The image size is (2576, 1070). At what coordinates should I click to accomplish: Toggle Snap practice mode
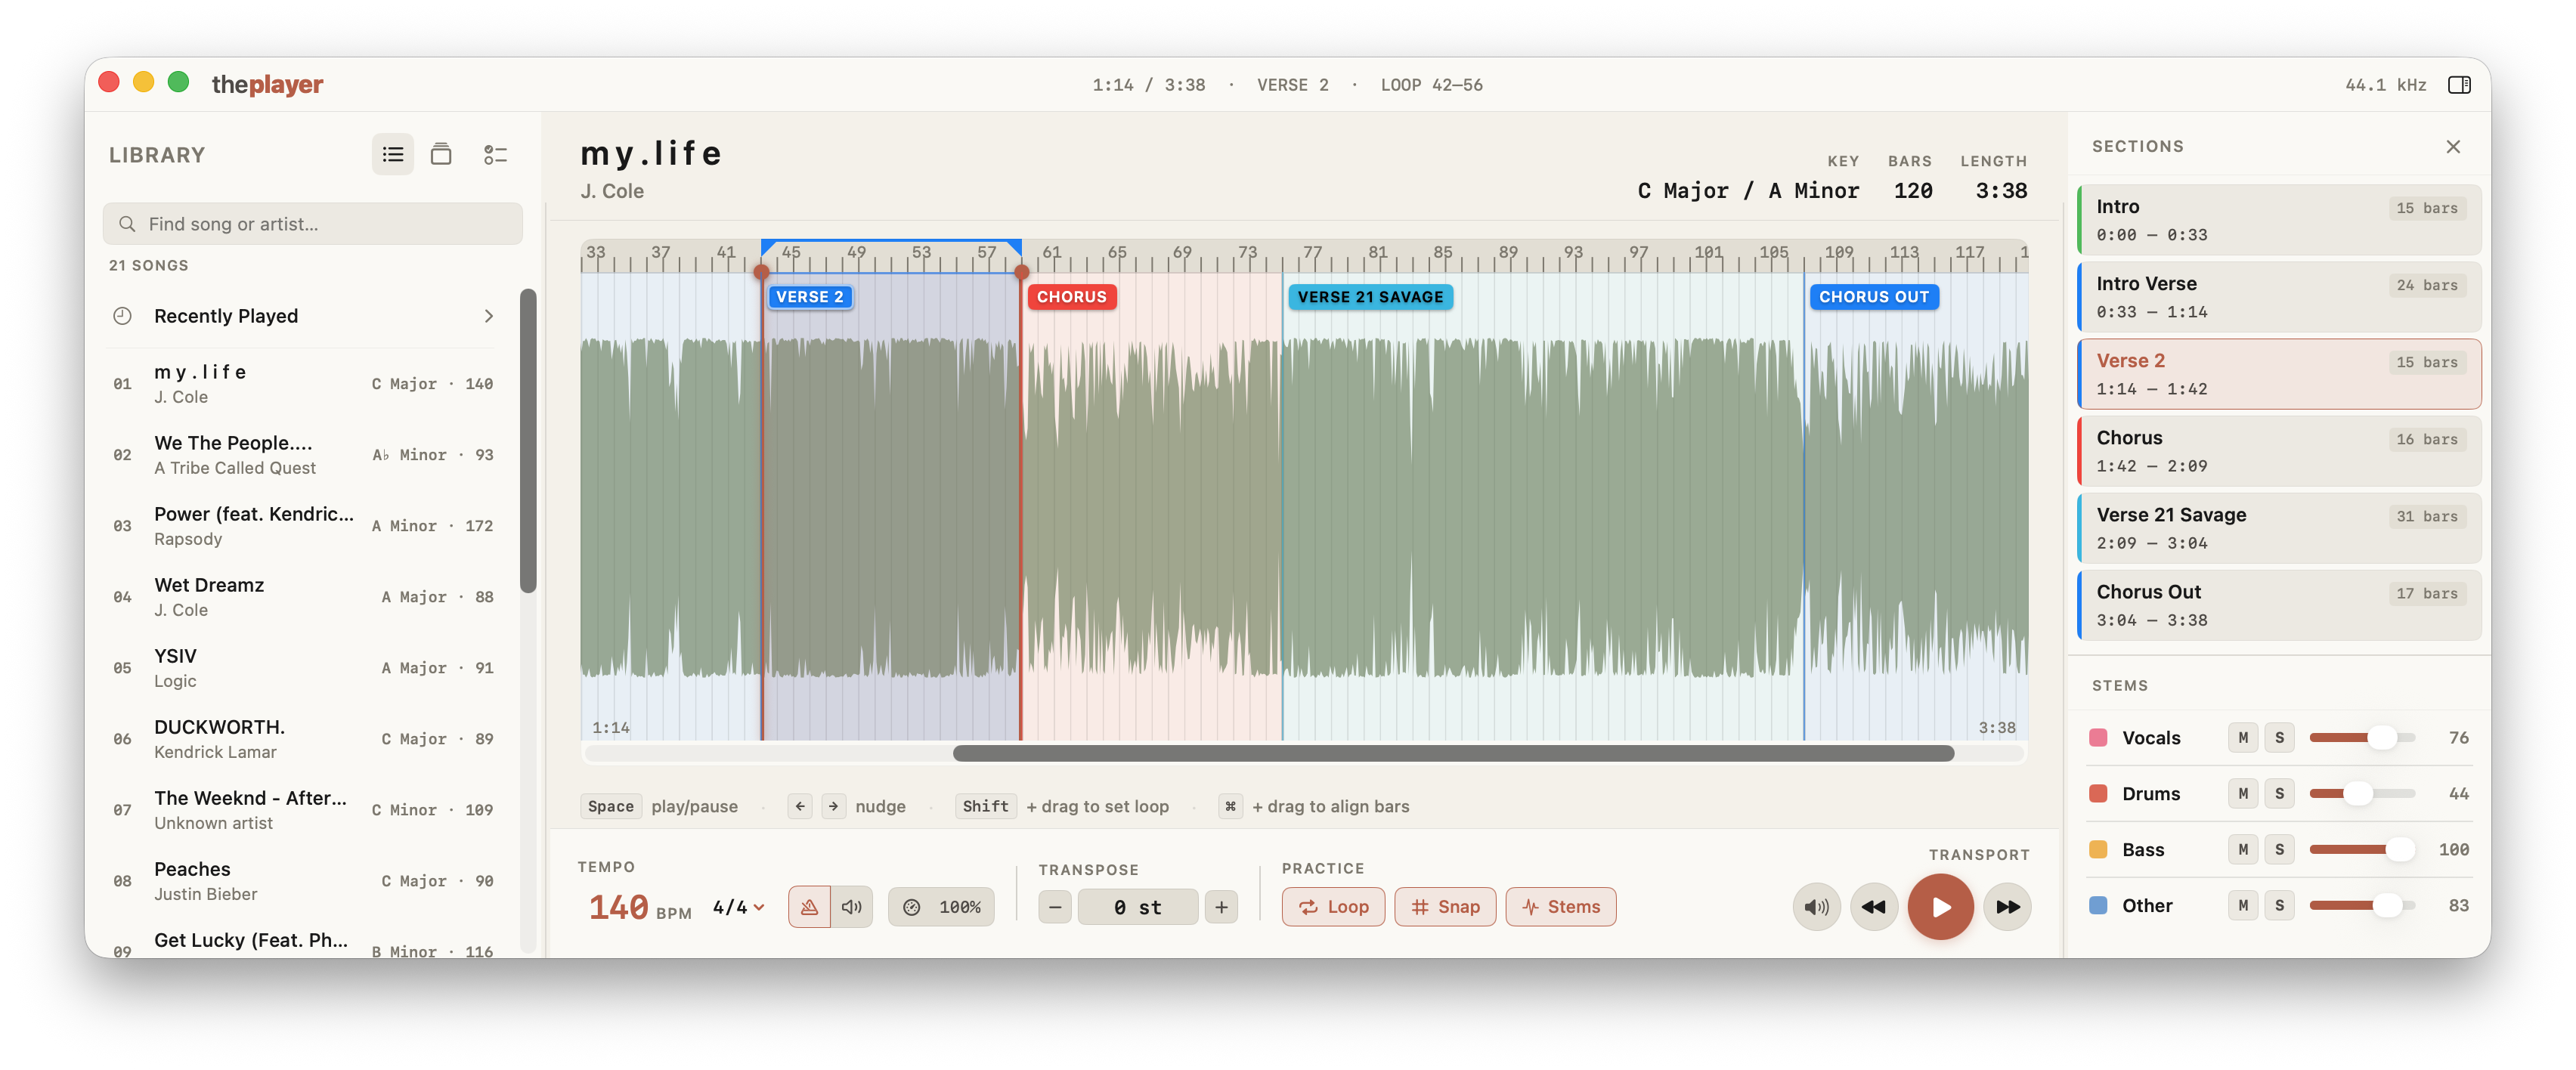1445,907
